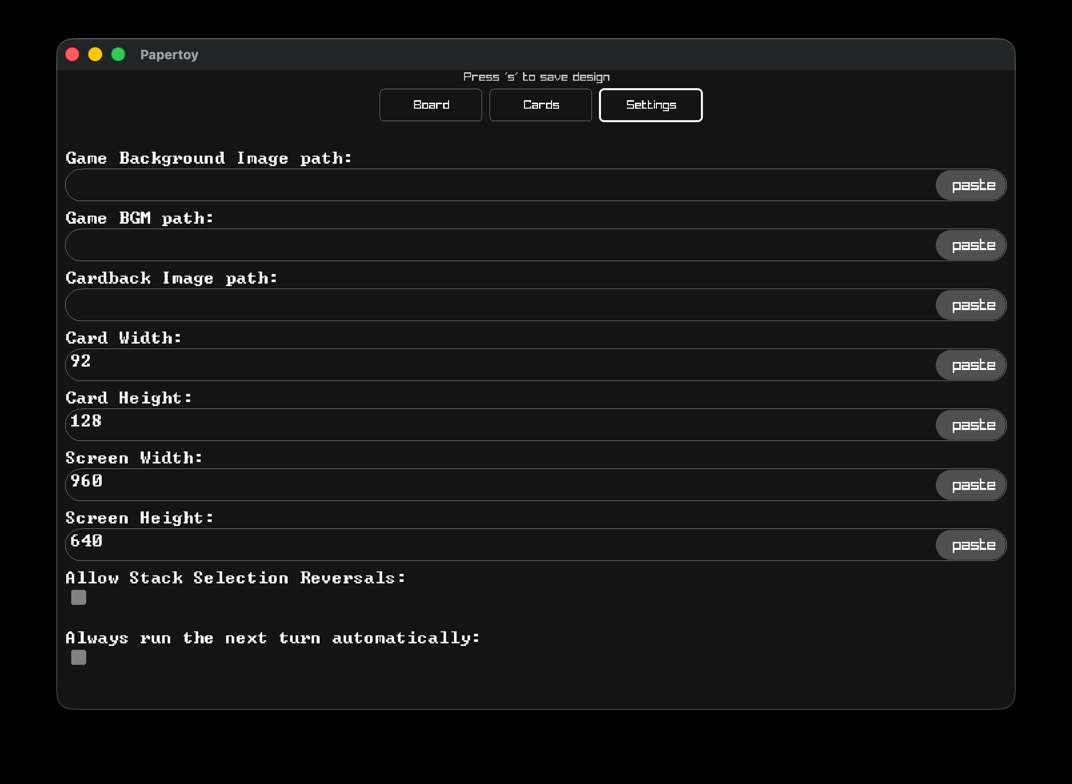This screenshot has width=1072, height=784.
Task: Switch to the Board tab
Action: [431, 105]
